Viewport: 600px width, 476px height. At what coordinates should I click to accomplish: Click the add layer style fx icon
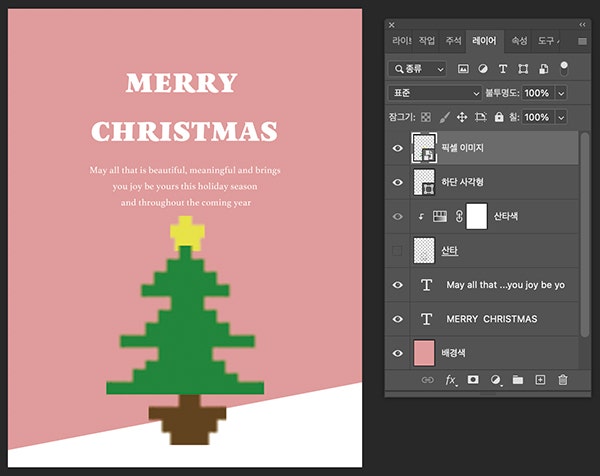coord(451,380)
